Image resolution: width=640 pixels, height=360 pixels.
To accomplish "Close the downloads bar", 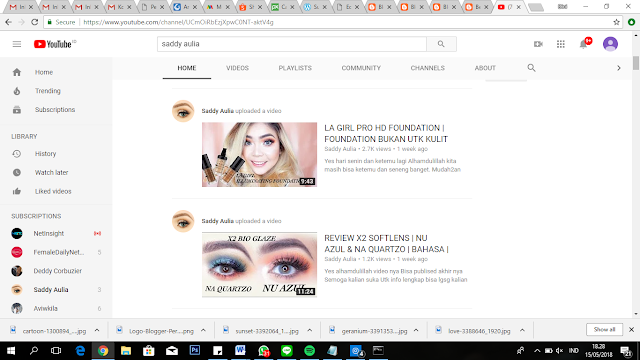I will [x=631, y=329].
